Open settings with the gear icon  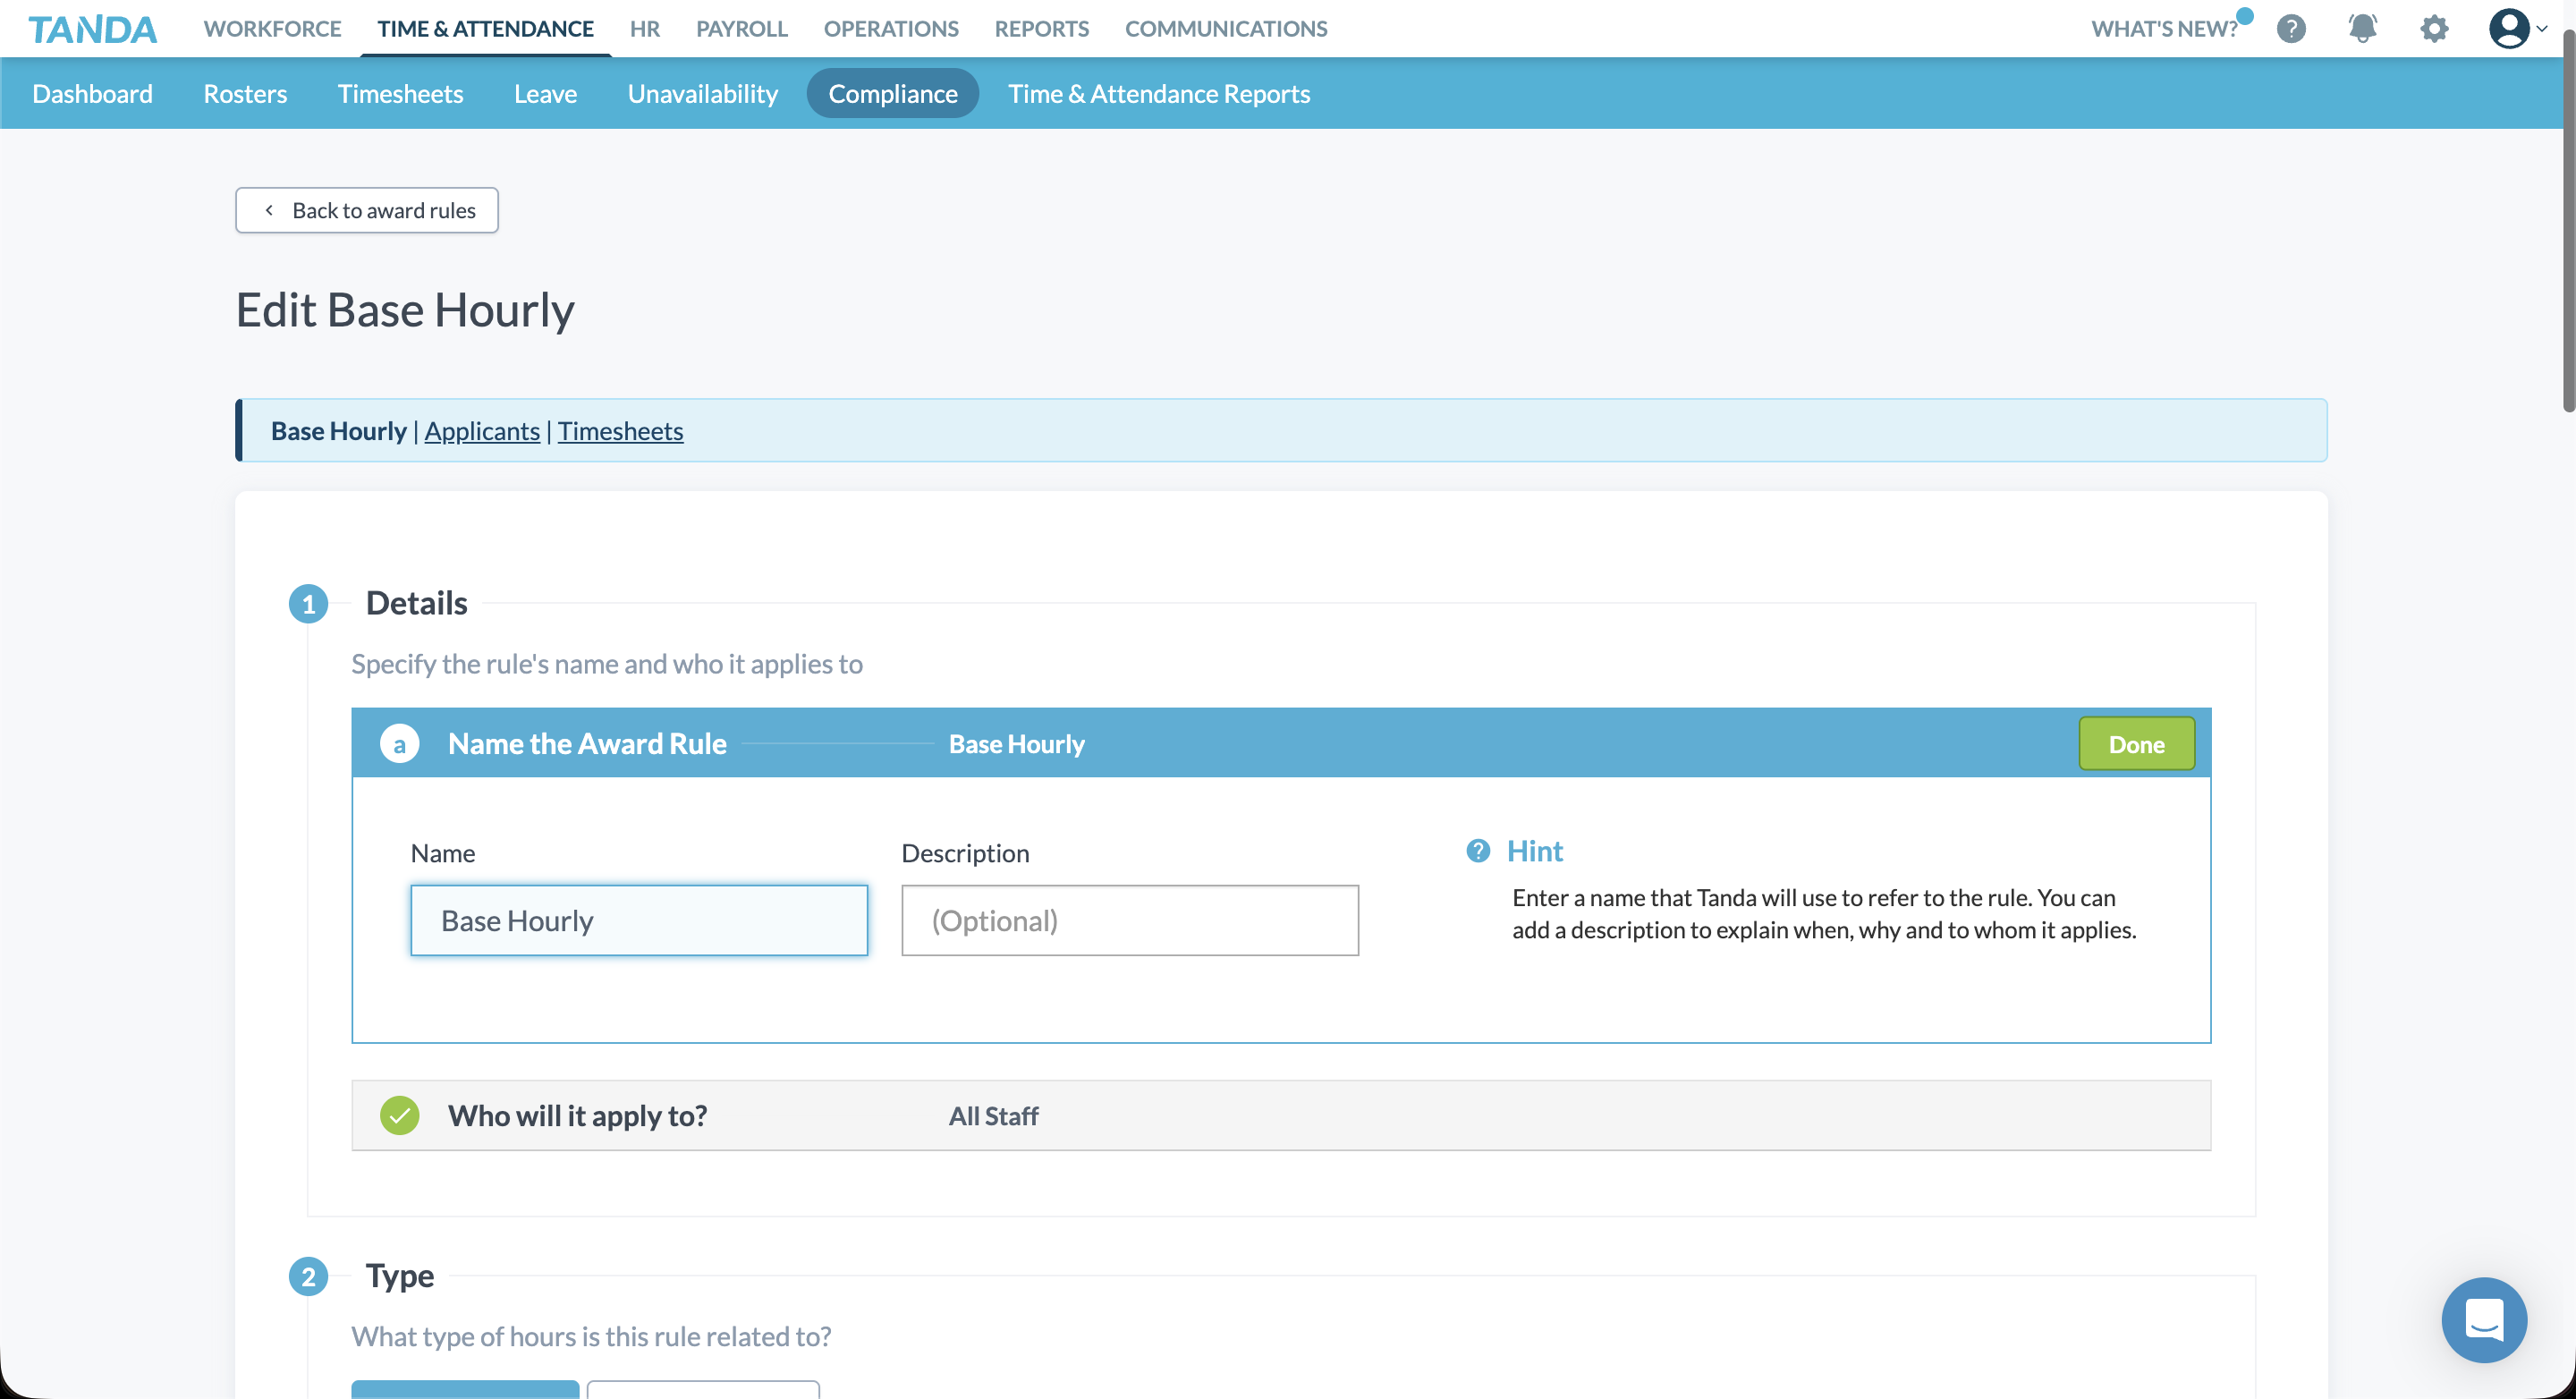2434,28
